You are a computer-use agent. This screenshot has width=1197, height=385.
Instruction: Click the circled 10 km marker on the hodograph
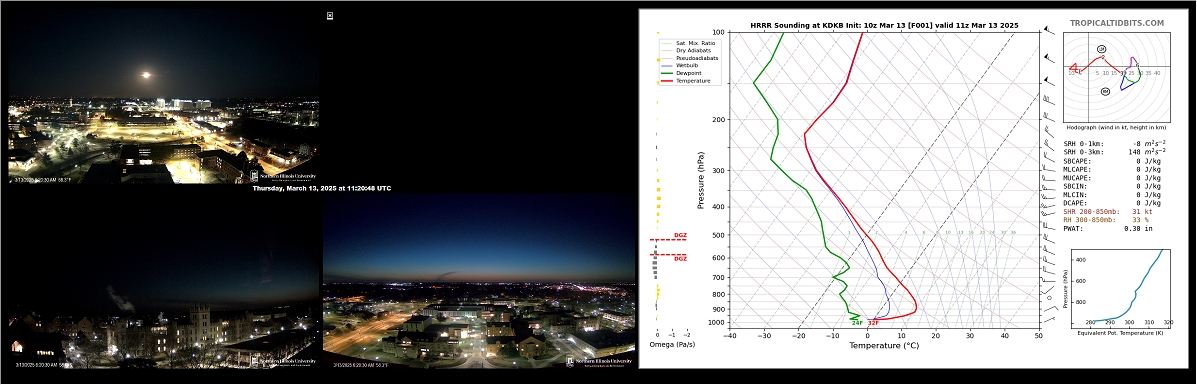[1102, 49]
